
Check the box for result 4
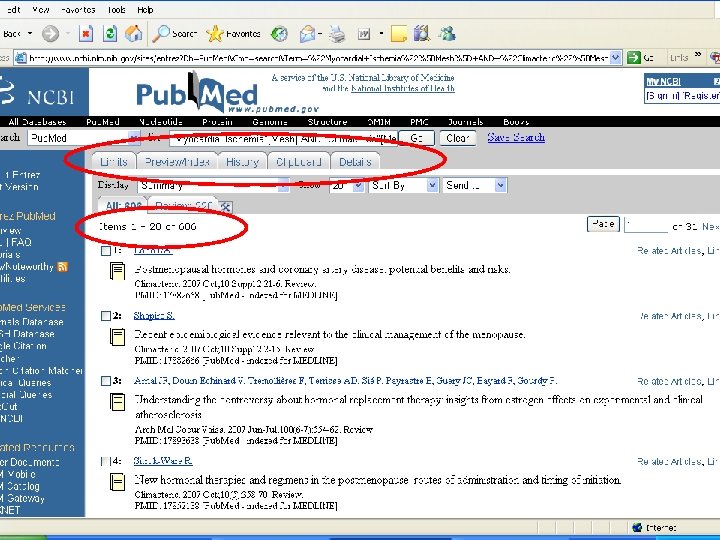pyautogui.click(x=106, y=461)
